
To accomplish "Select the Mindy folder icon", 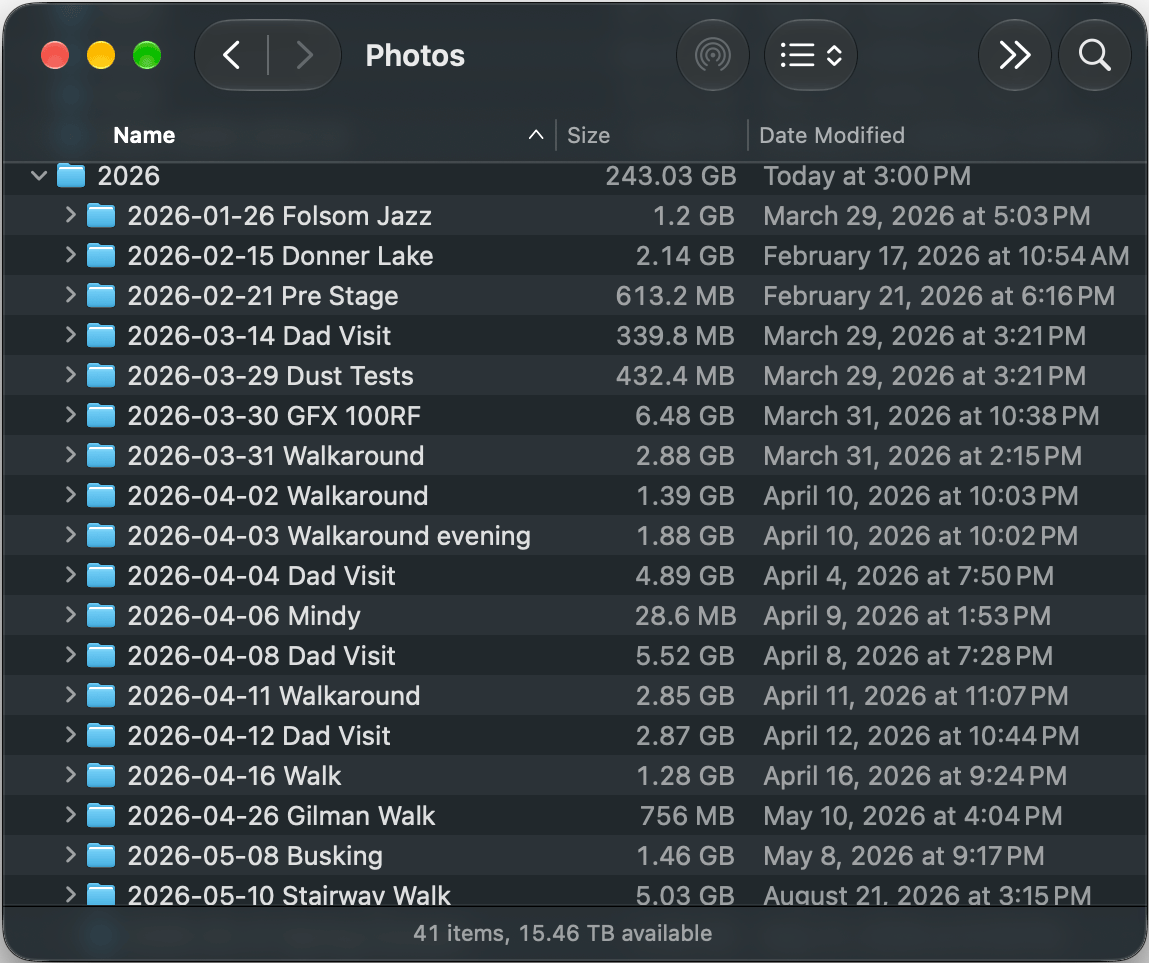I will [x=101, y=615].
